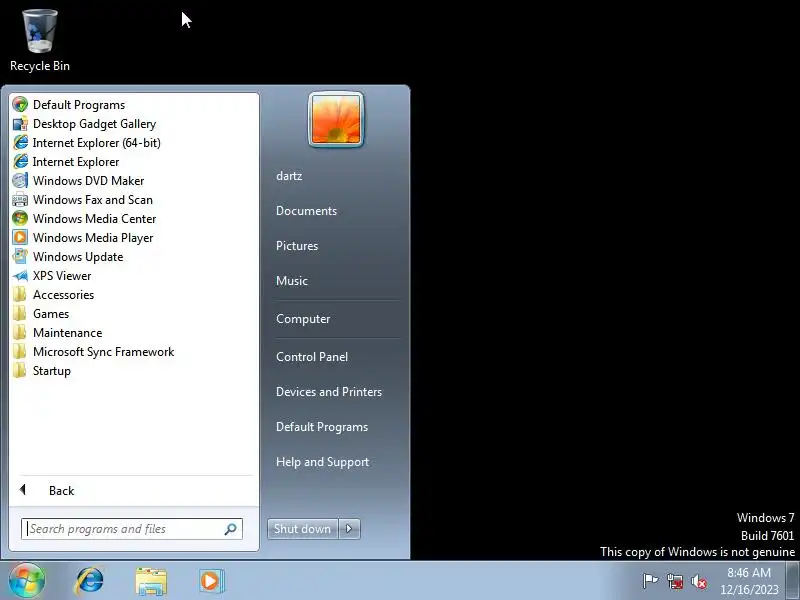Open the Default Programs icon in All Programs list
The image size is (800, 600).
coord(20,105)
